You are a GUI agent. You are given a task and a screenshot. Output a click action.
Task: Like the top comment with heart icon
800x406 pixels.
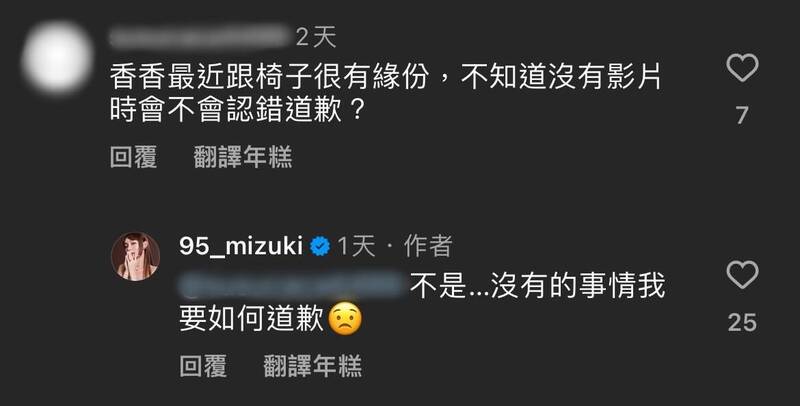pyautogui.click(x=742, y=68)
